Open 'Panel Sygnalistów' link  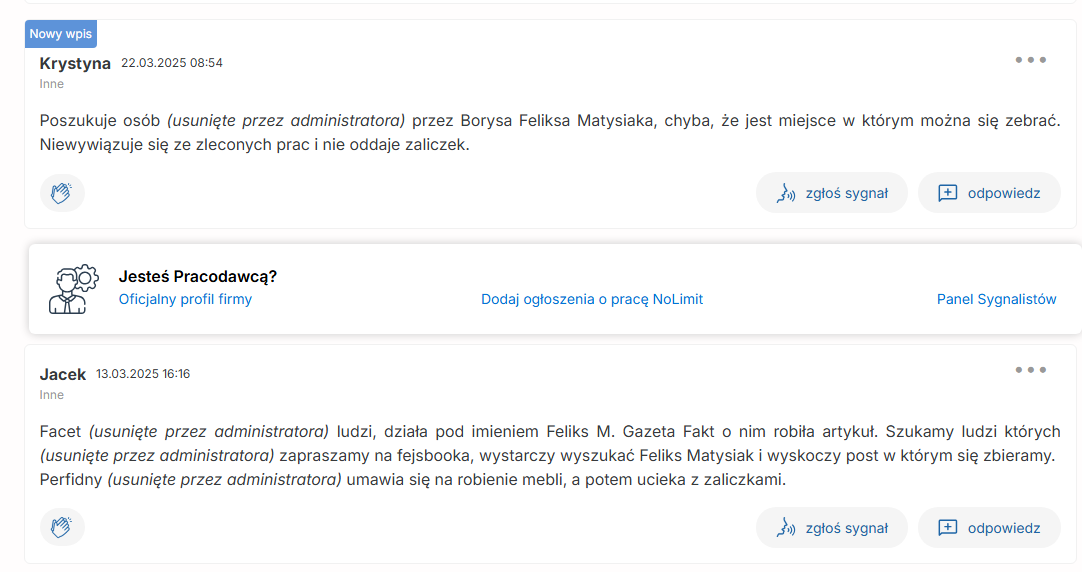coord(996,299)
